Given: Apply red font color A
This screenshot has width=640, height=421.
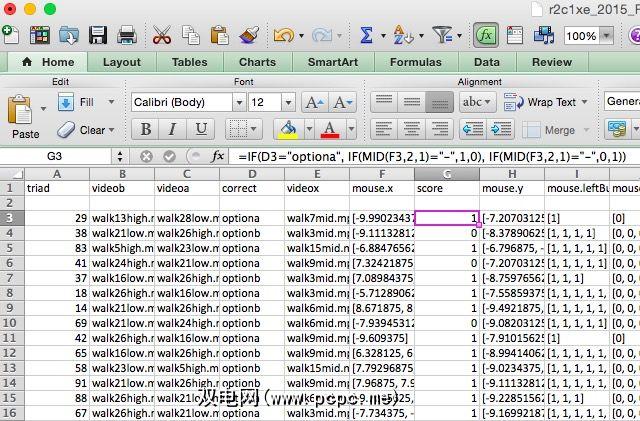Looking at the screenshot, I should (330, 129).
